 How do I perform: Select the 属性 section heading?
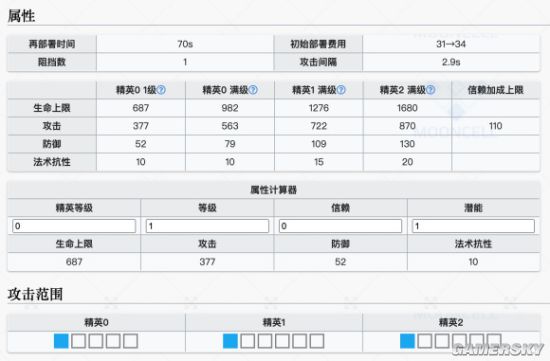[x=21, y=16]
